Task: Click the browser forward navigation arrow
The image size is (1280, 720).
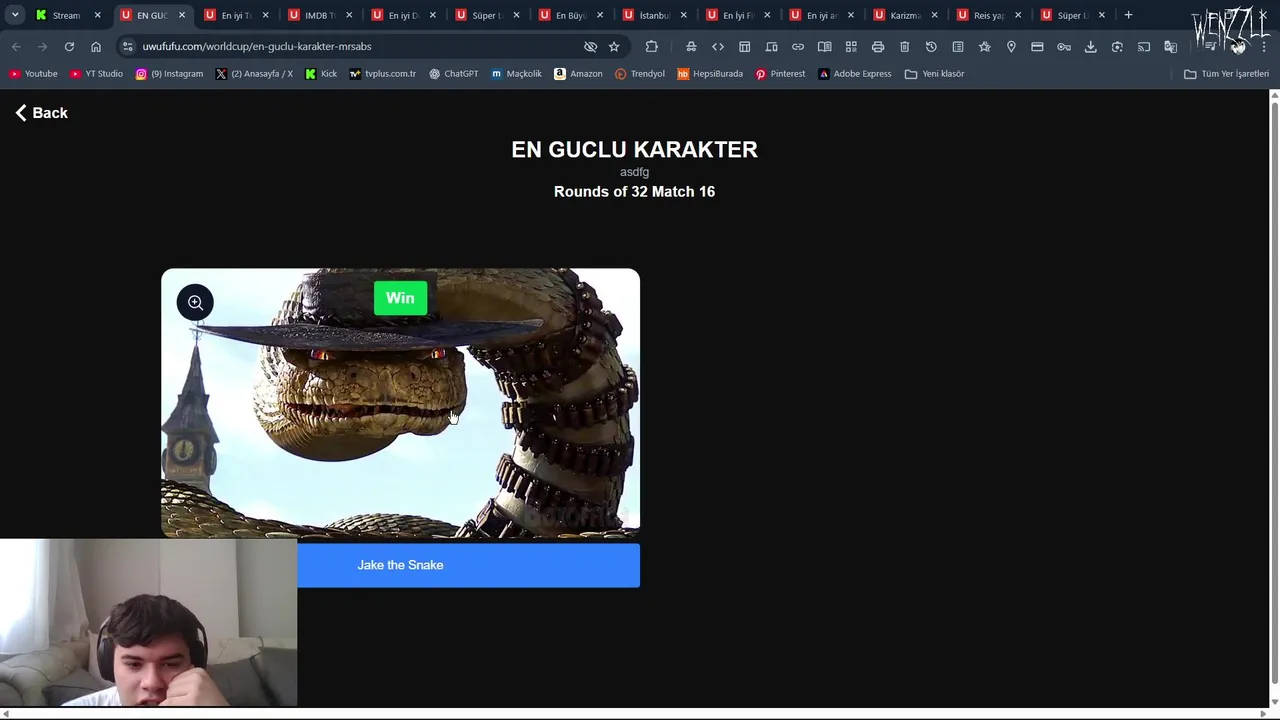Action: [x=42, y=46]
